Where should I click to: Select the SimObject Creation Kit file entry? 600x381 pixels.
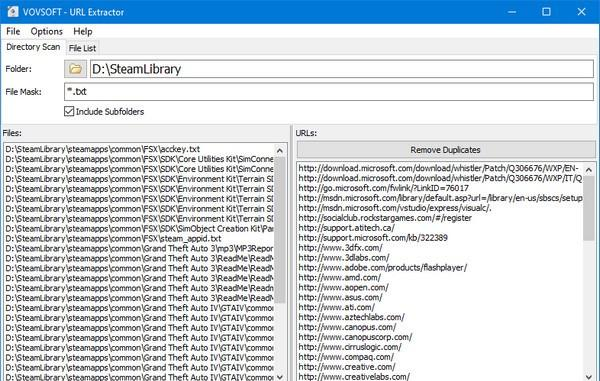click(x=139, y=229)
